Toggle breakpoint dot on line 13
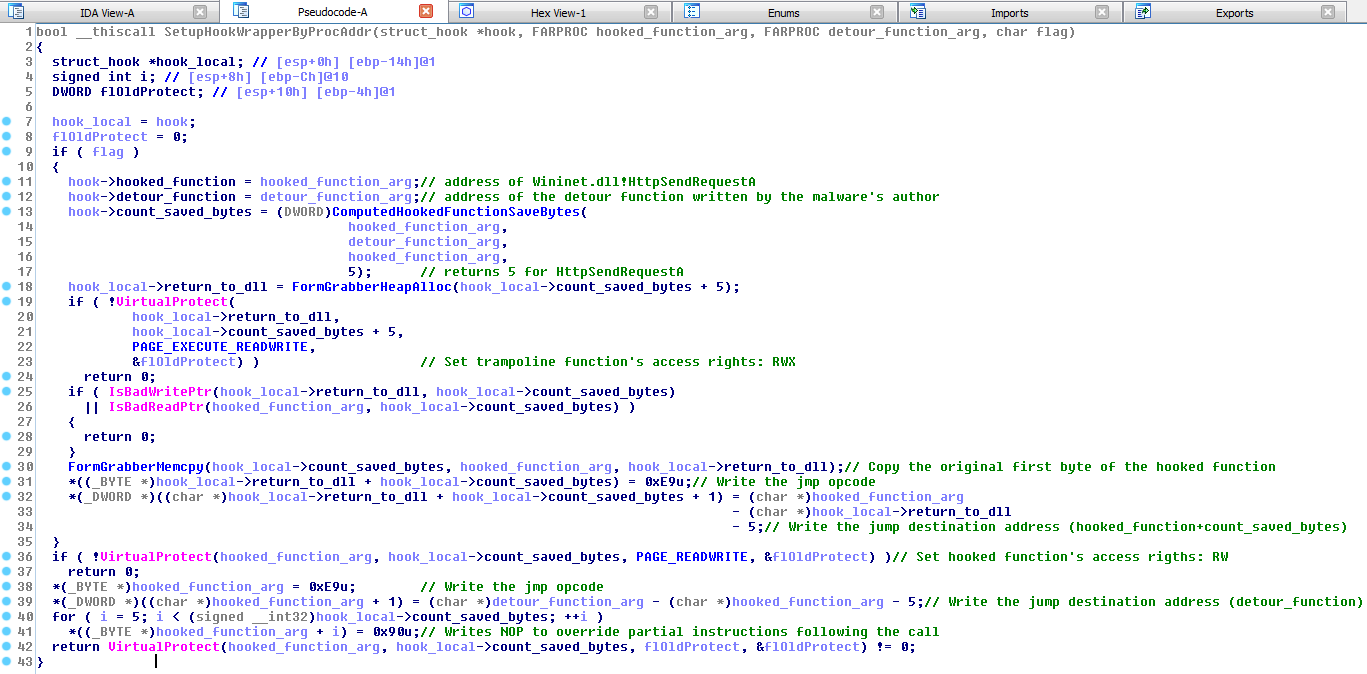The width and height of the screenshot is (1367, 674). pos(6,212)
